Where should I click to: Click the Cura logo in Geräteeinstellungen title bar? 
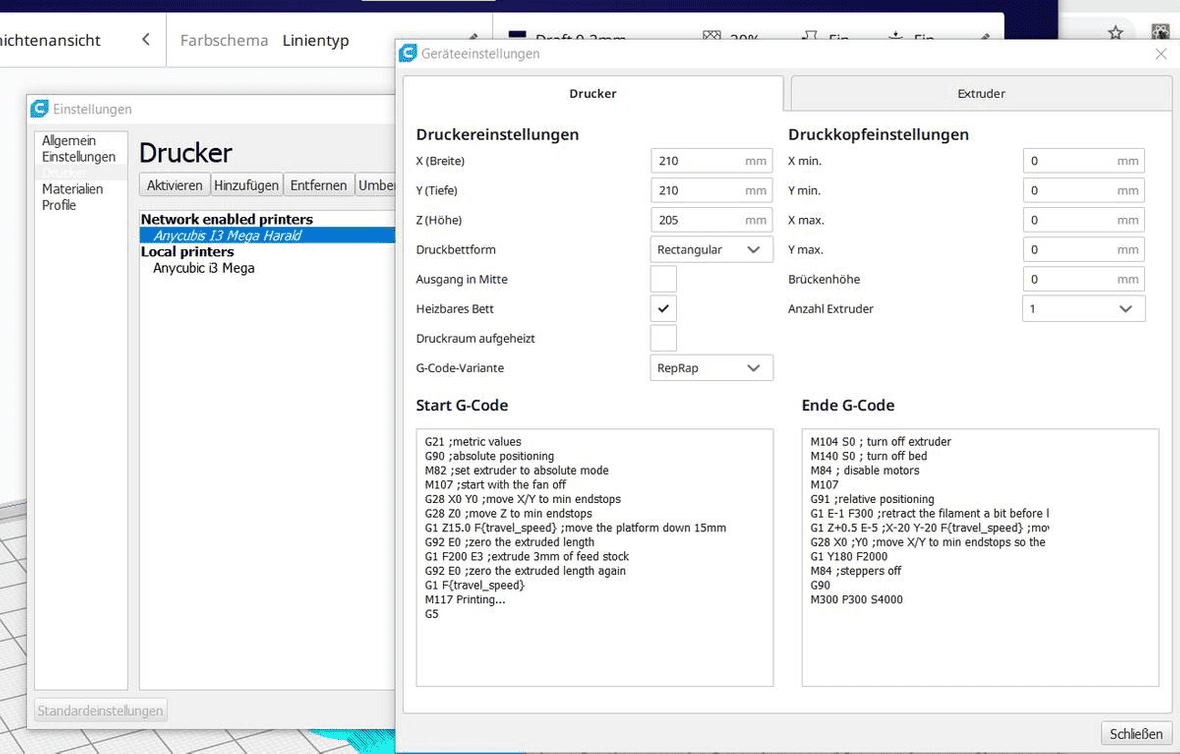(408, 54)
